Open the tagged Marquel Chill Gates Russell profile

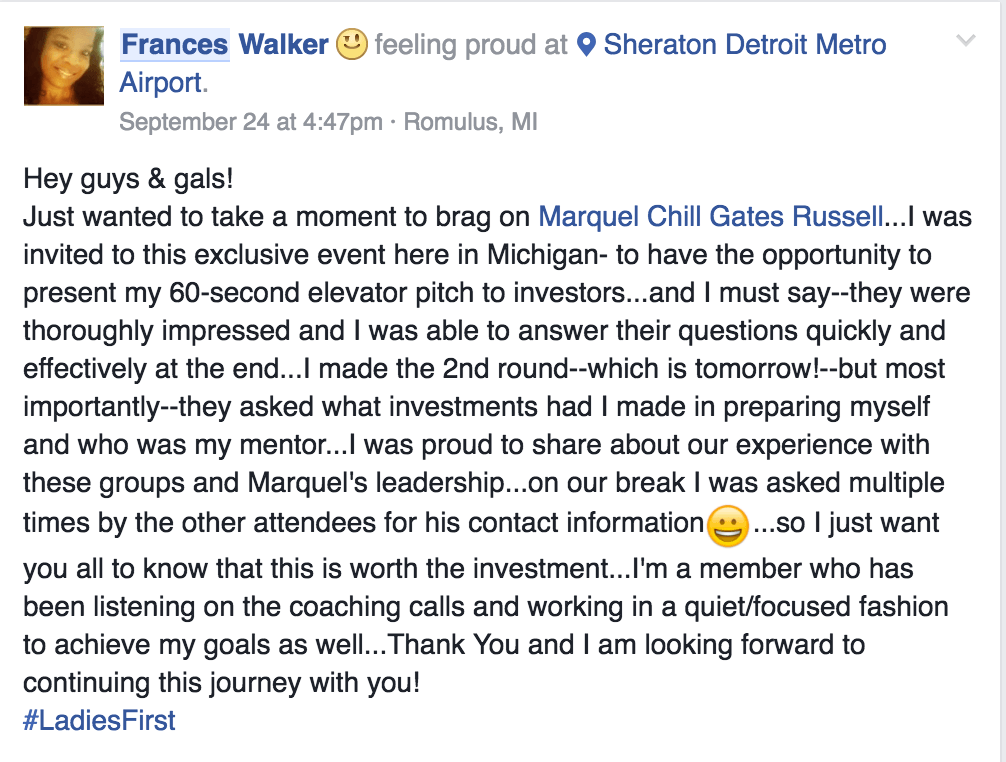pyautogui.click(x=711, y=216)
